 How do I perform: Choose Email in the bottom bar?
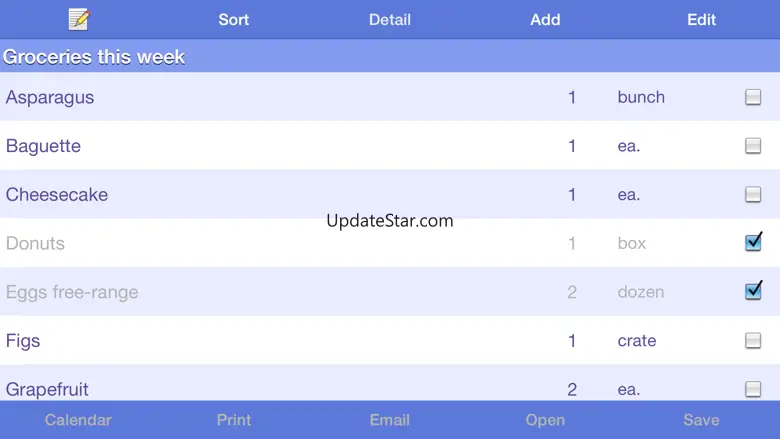click(390, 420)
